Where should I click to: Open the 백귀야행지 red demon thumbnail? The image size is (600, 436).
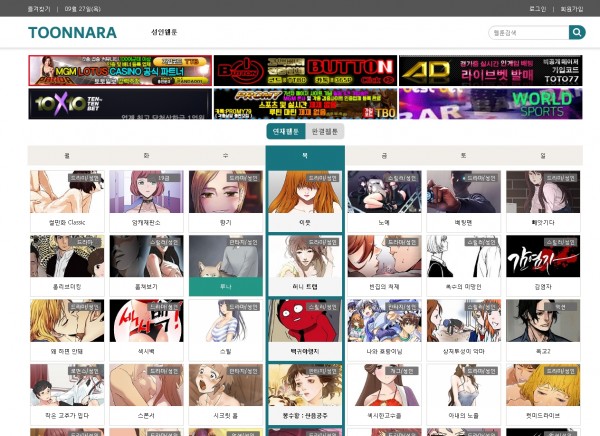point(305,321)
